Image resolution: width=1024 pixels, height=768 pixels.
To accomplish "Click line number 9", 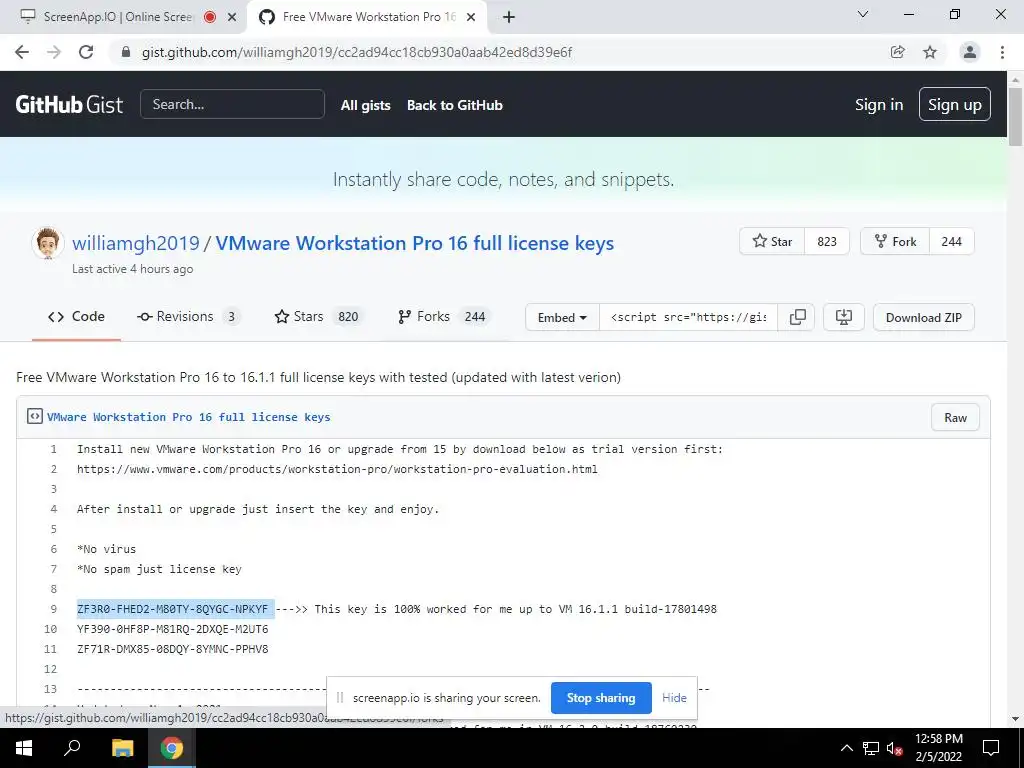I will (54, 609).
